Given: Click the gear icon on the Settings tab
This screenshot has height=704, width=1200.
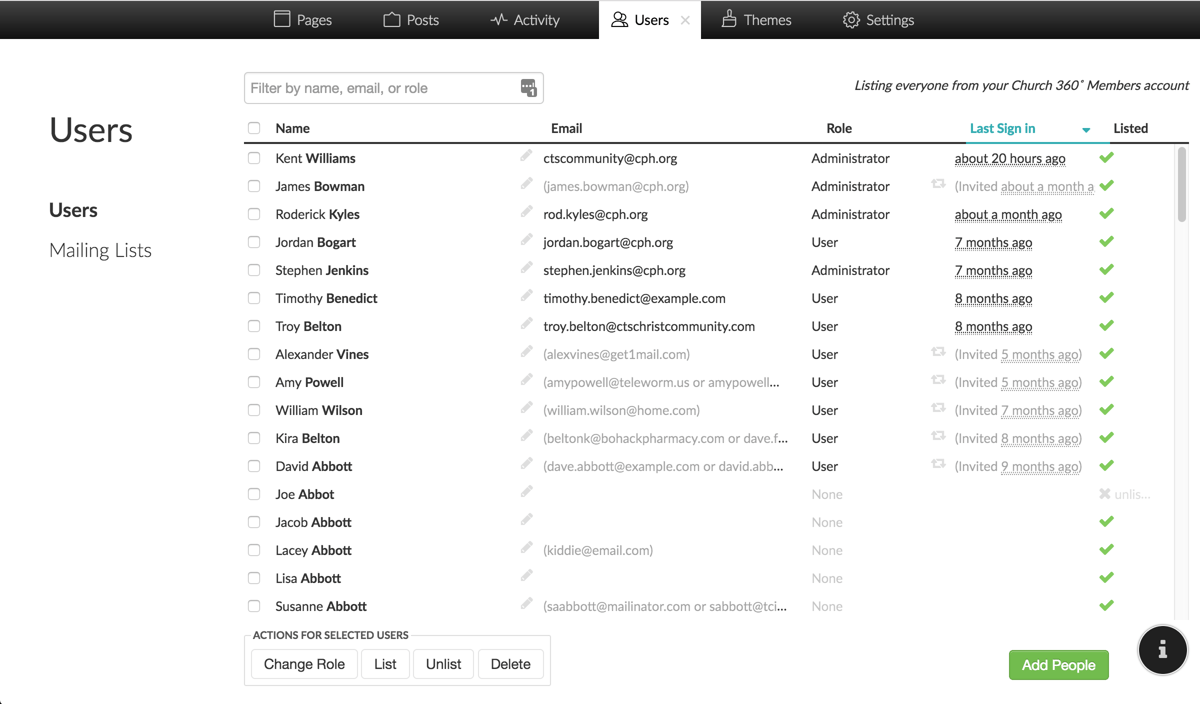Looking at the screenshot, I should point(850,19).
